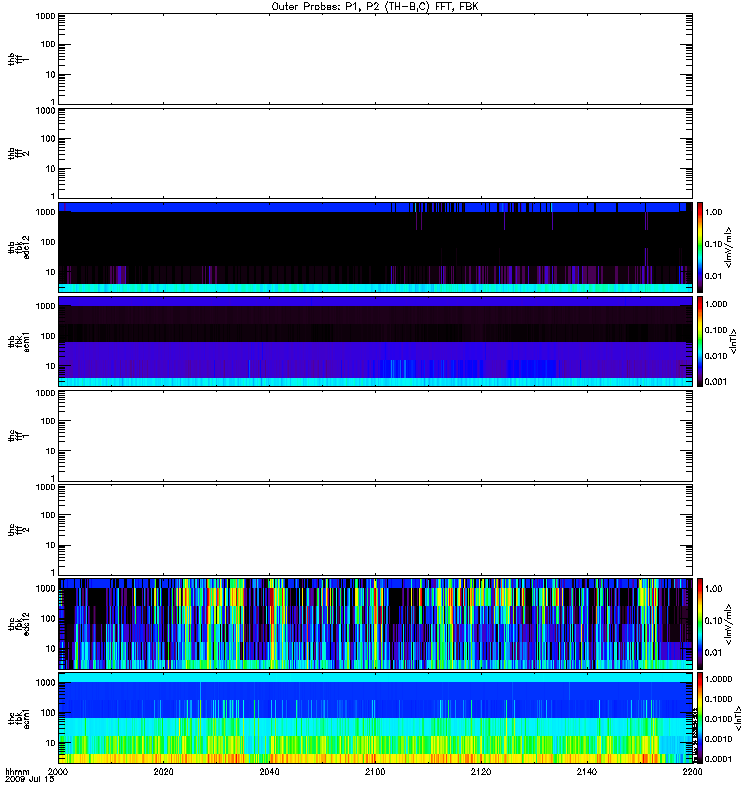Click the '0.01' tick on thb edc12 color bar
The height and width of the screenshot is (800, 750).
tap(713, 276)
